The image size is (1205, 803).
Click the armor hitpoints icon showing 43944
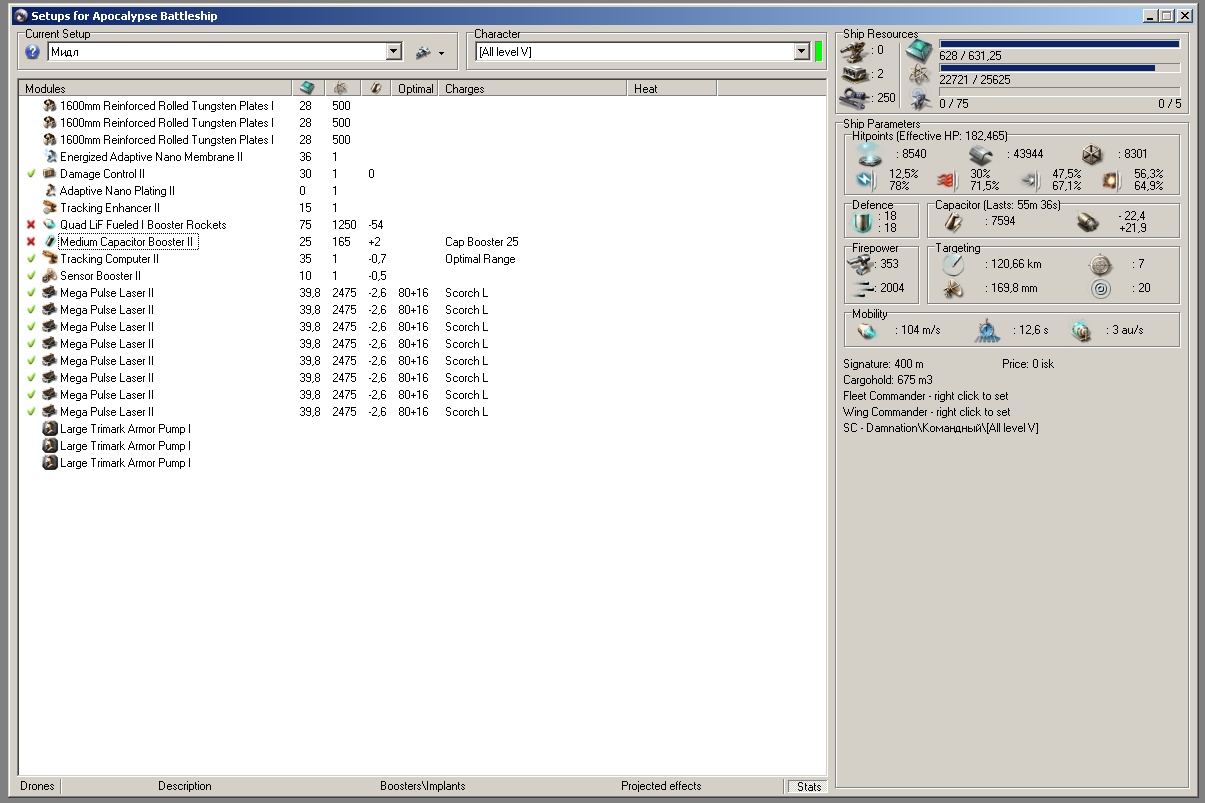point(981,154)
